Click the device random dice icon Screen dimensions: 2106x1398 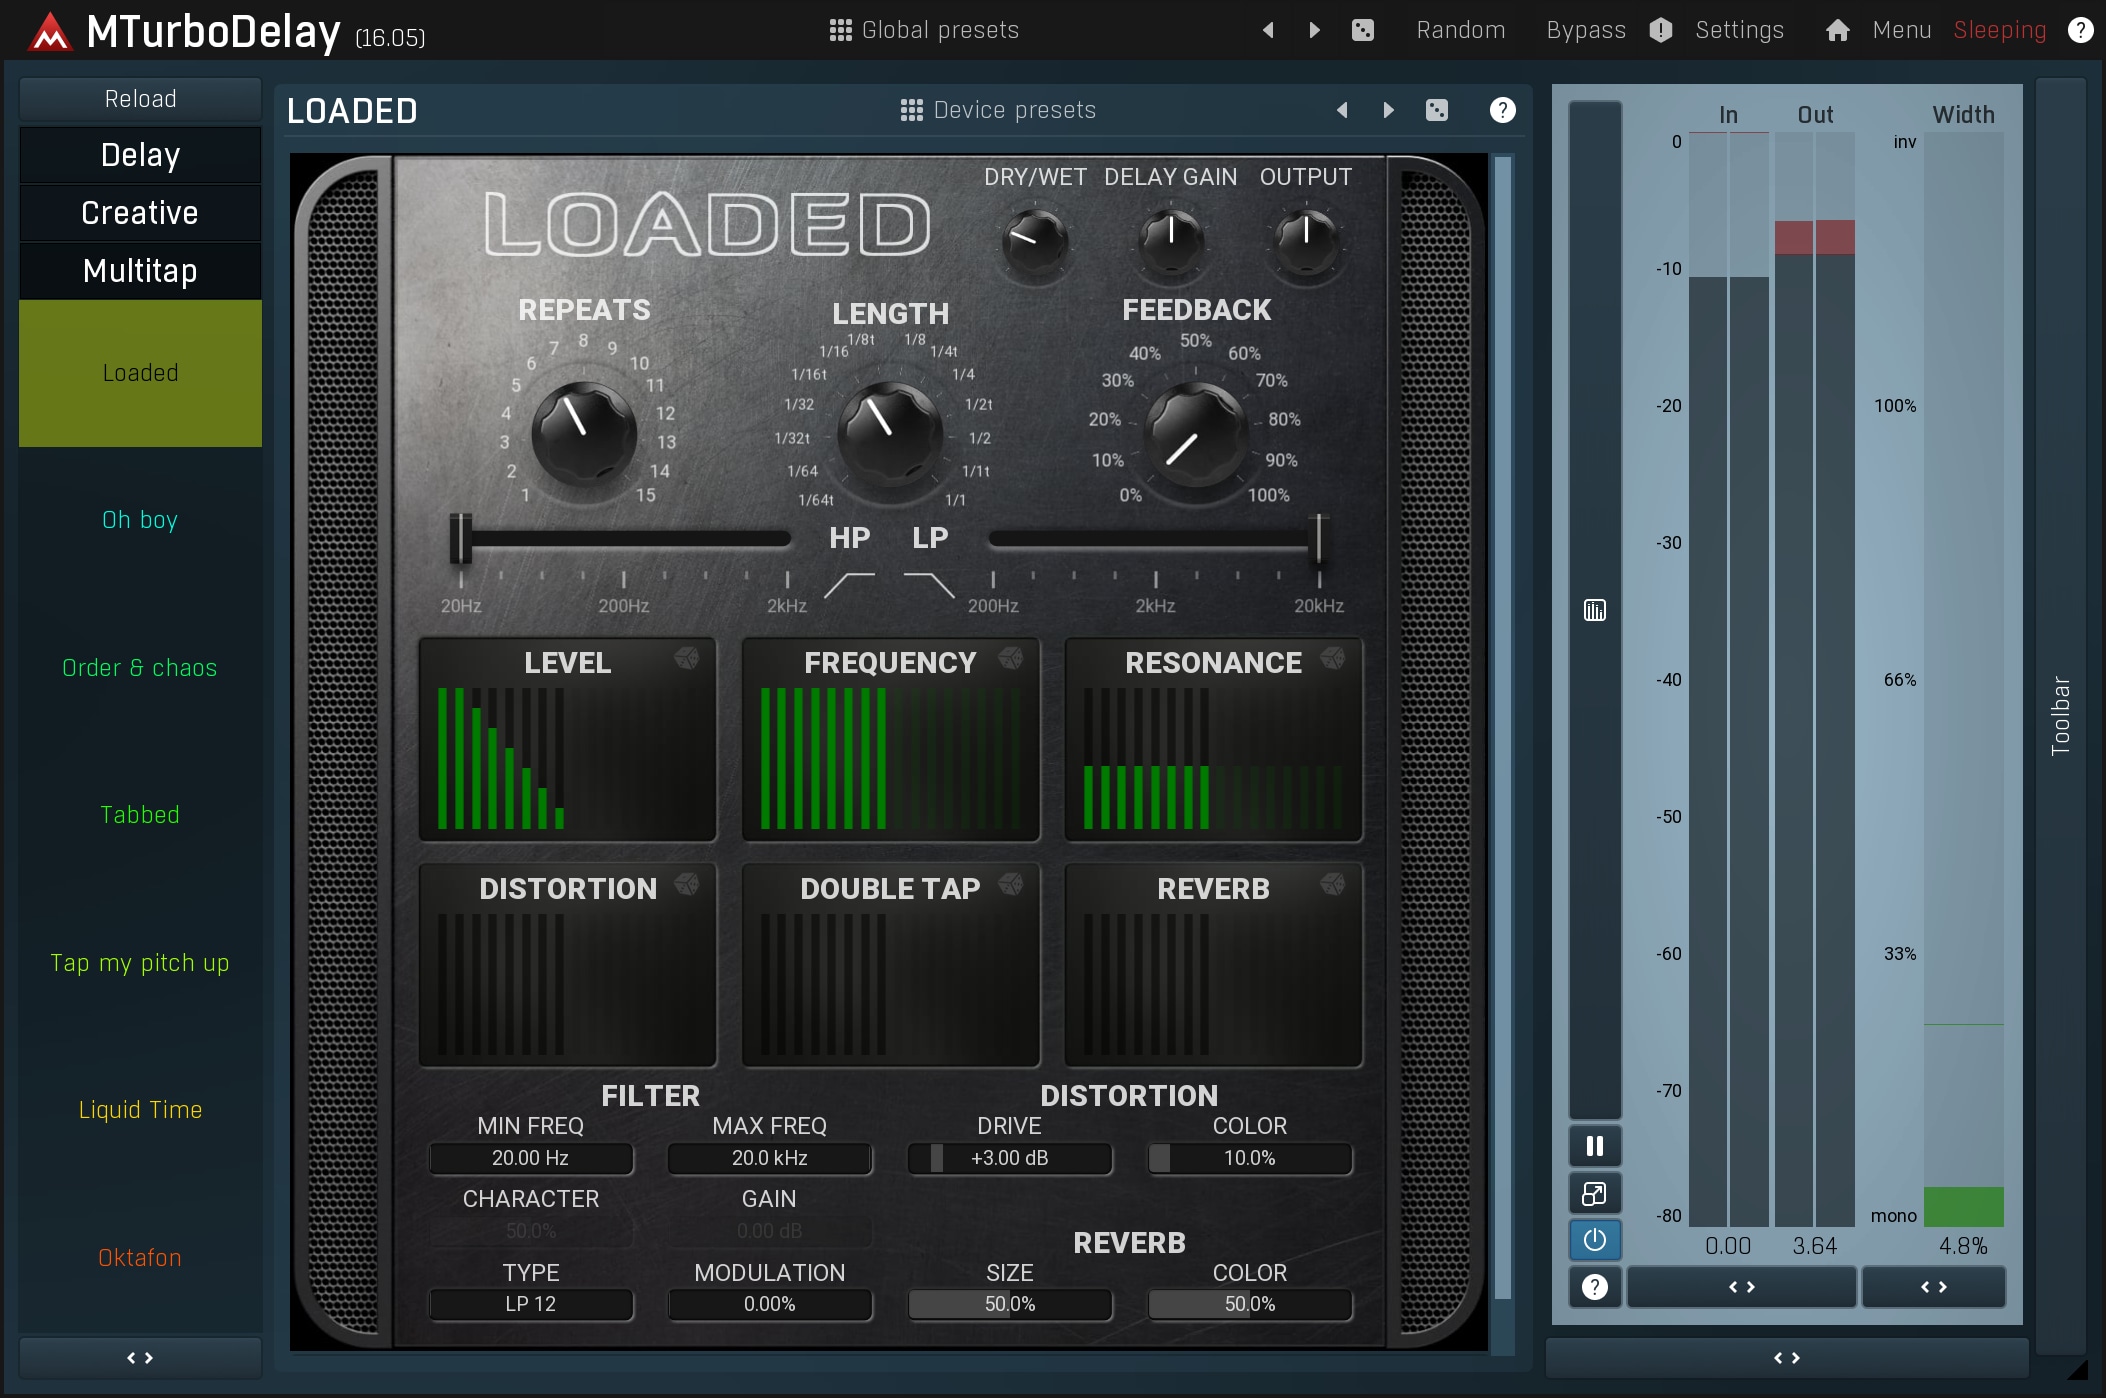point(1437,110)
